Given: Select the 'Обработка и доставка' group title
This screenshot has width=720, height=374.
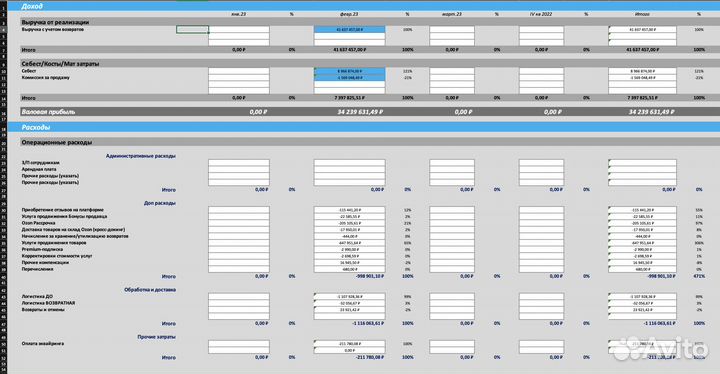Looking at the screenshot, I should [x=150, y=289].
